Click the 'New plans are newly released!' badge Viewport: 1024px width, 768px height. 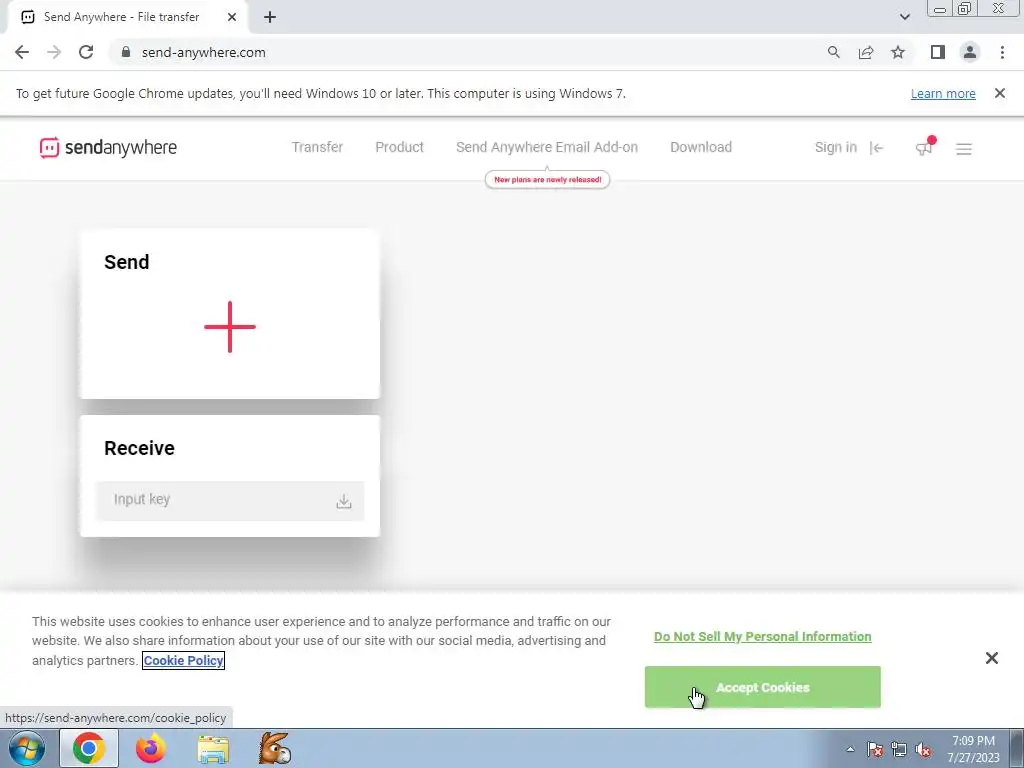click(547, 180)
